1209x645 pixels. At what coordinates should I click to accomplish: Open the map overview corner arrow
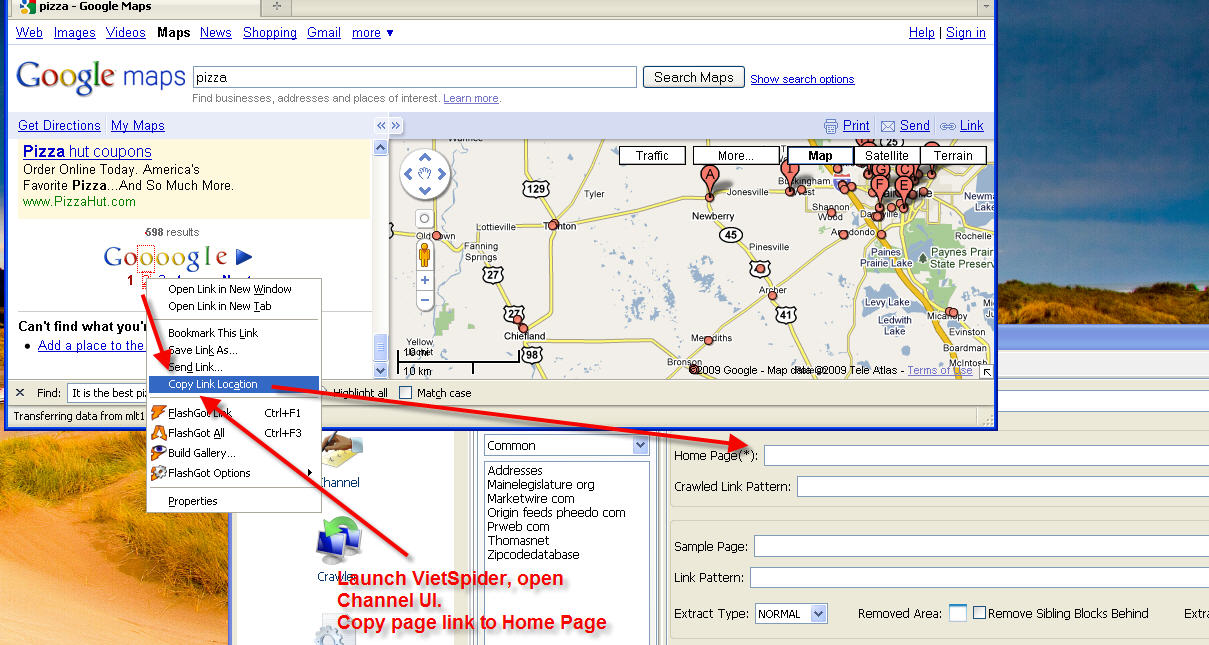pyautogui.click(x=987, y=371)
